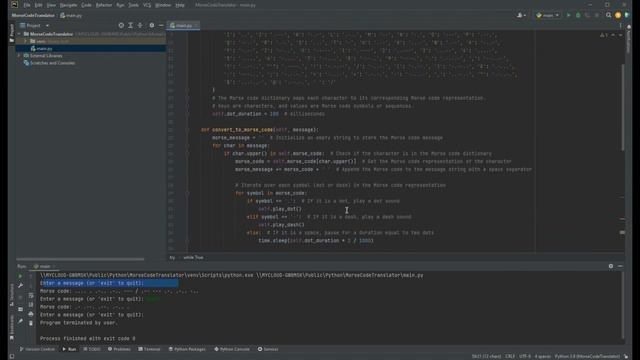
Task: Rerun main with green arrow in Run panel
Action: (20, 276)
